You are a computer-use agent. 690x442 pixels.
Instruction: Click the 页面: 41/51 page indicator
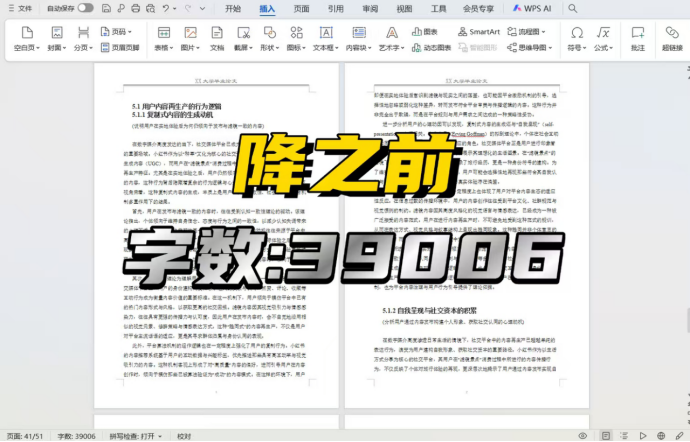tap(25, 436)
